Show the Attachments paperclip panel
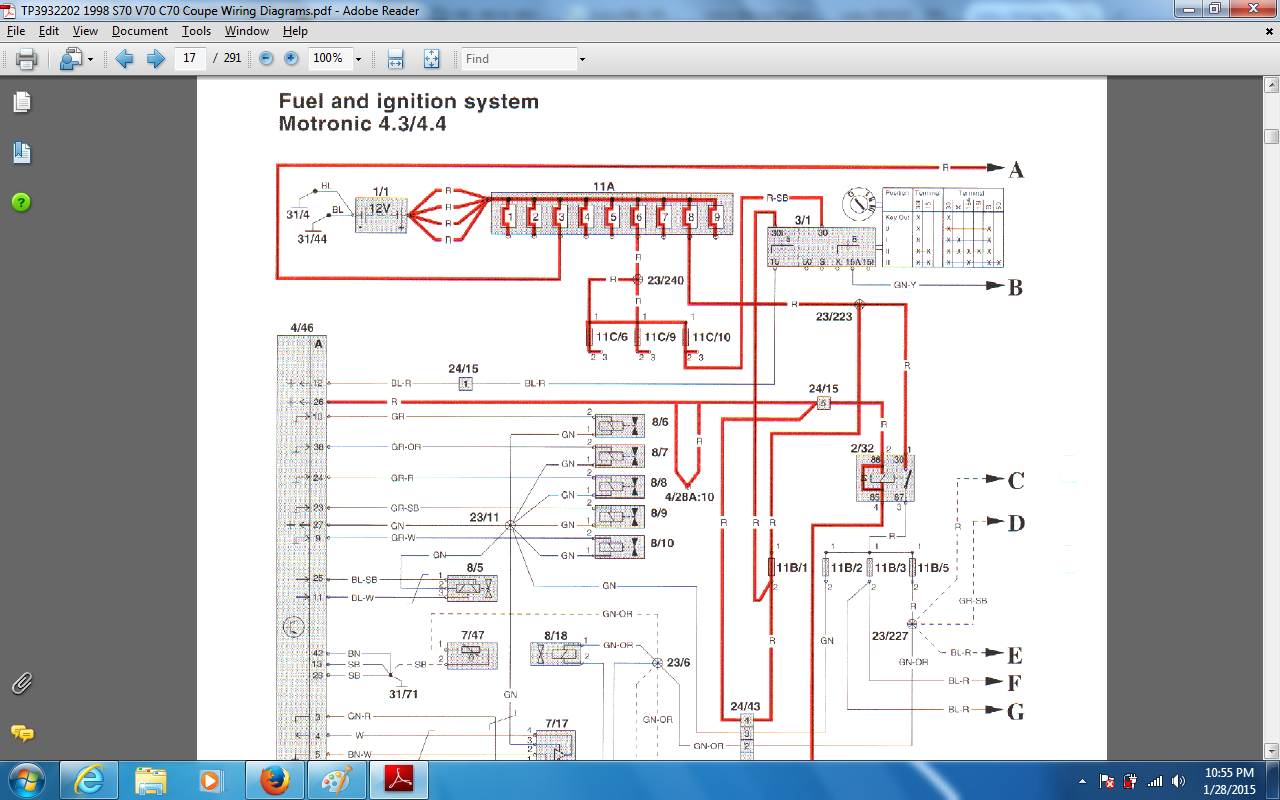The height and width of the screenshot is (800, 1280). coord(21,684)
